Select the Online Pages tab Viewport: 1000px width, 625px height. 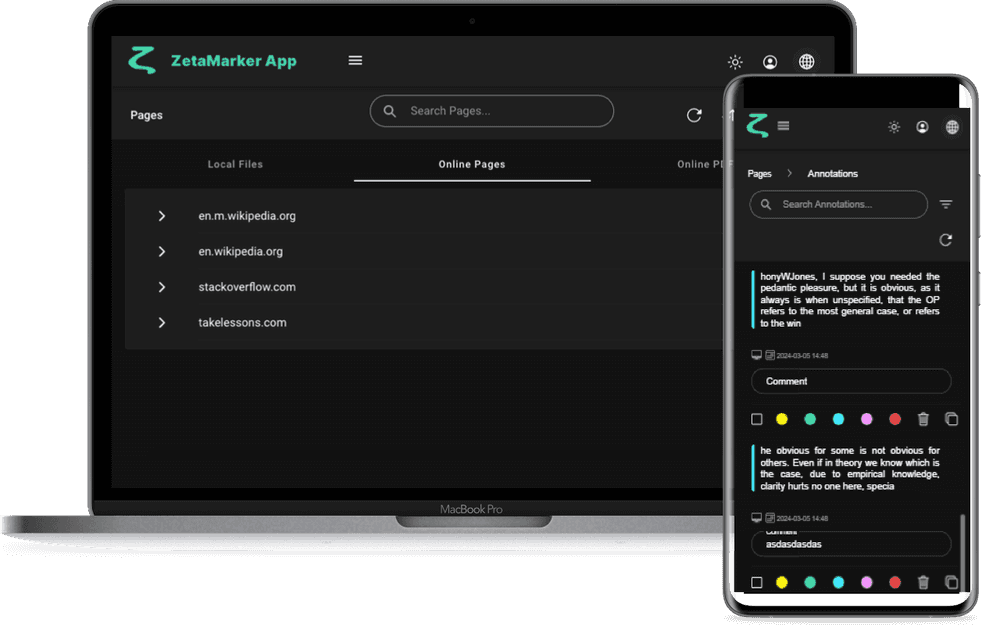472,164
